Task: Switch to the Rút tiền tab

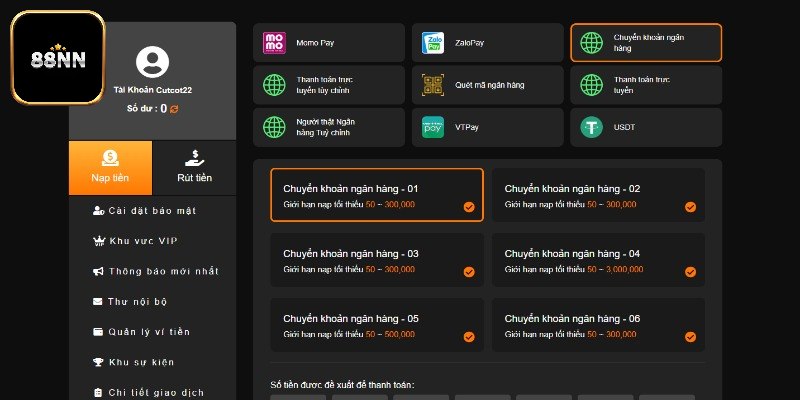Action: point(194,168)
